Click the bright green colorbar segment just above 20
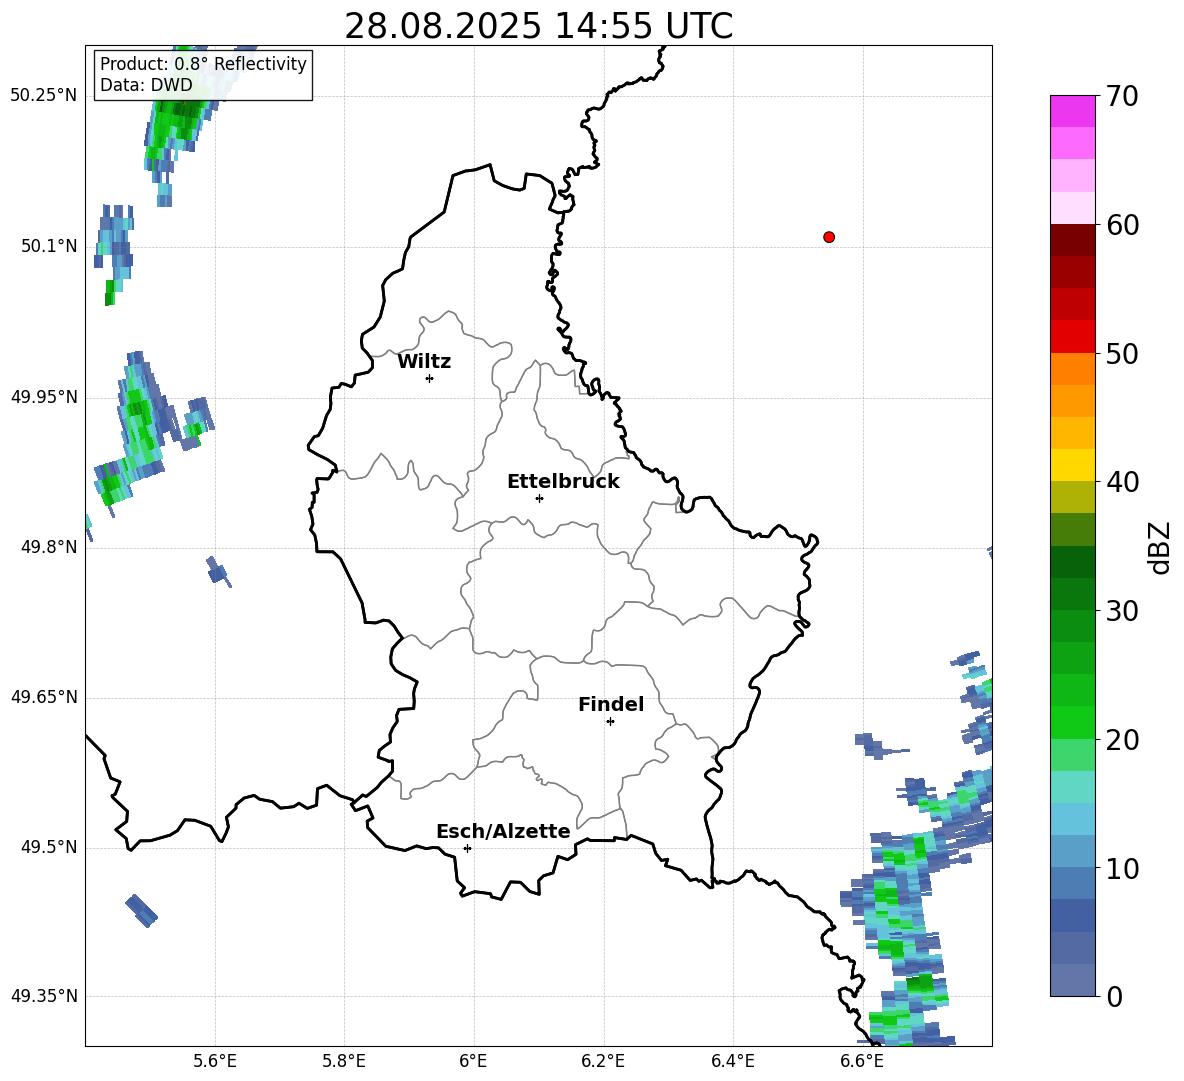This screenshot has height=1081, width=1184. pos(1072,722)
